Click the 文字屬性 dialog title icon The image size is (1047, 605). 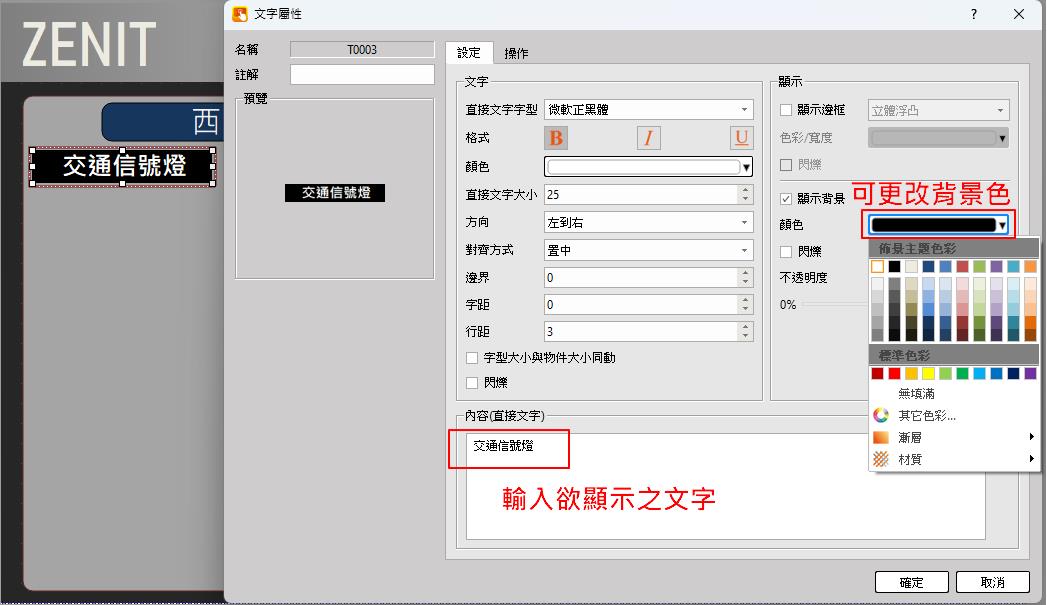[x=240, y=14]
